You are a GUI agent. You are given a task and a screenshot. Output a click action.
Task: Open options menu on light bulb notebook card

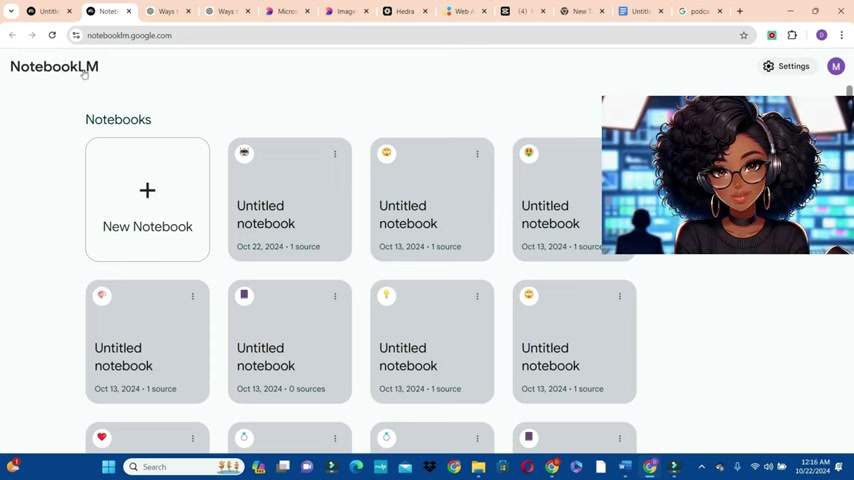point(478,296)
